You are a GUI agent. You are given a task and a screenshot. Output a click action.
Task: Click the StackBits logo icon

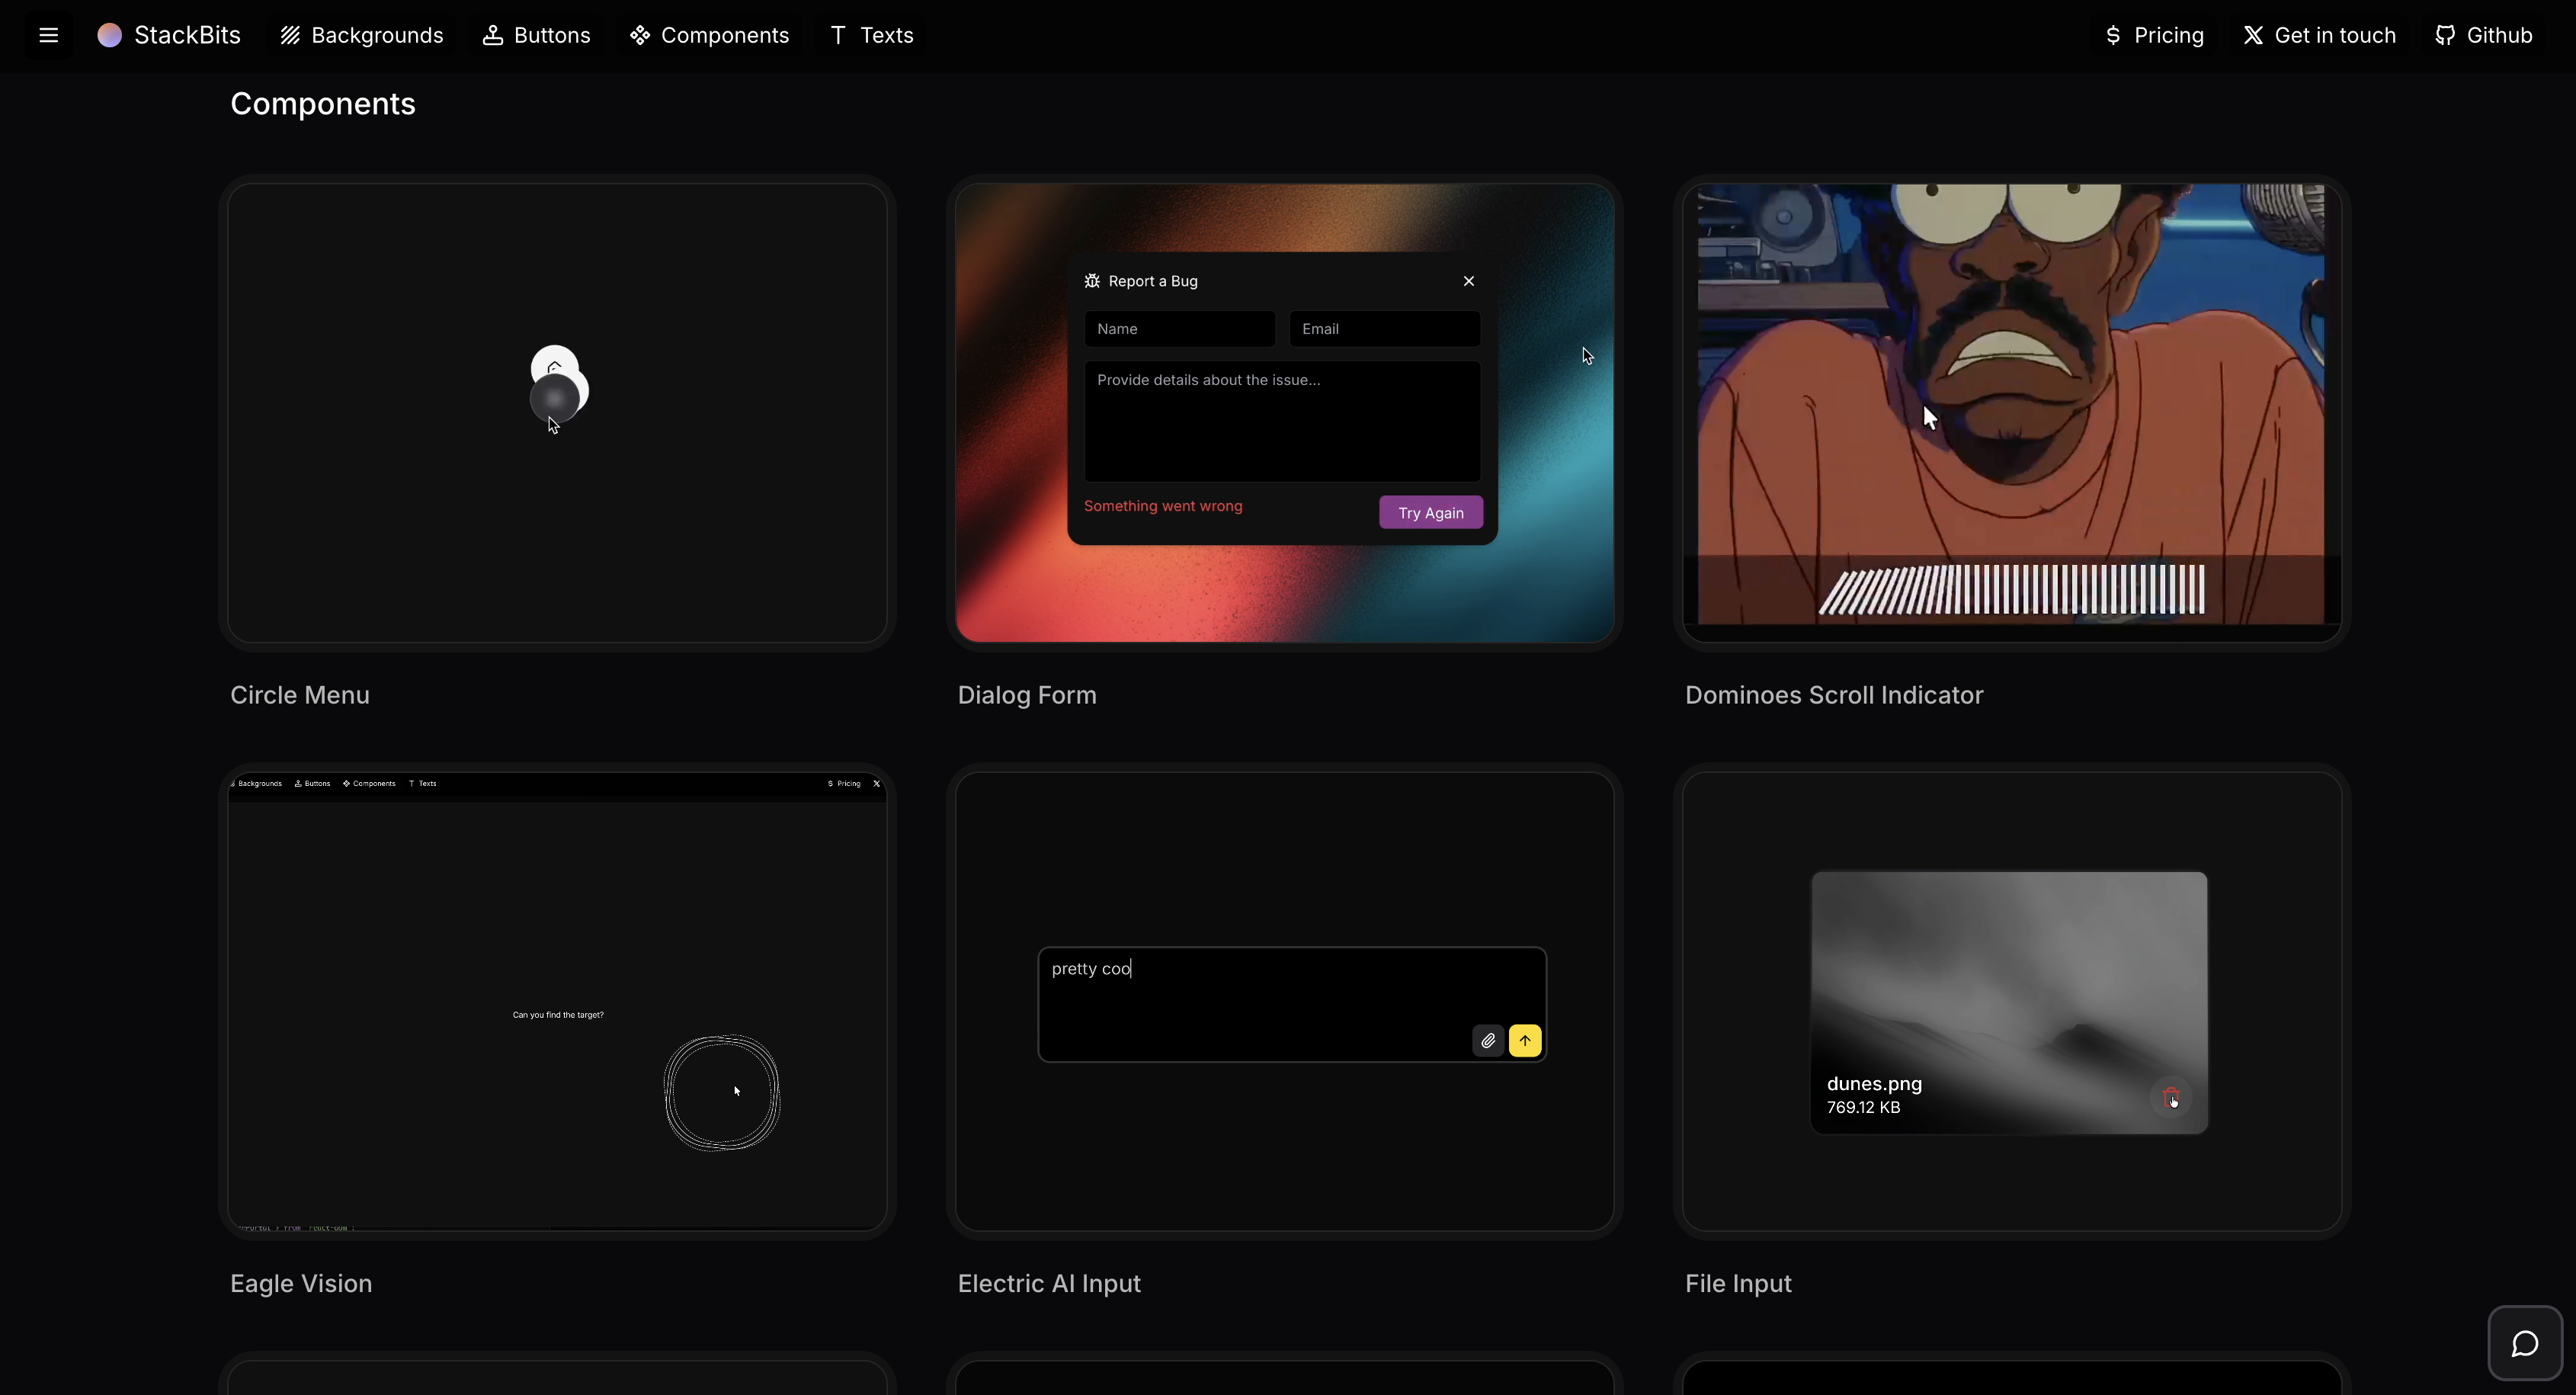coord(110,35)
